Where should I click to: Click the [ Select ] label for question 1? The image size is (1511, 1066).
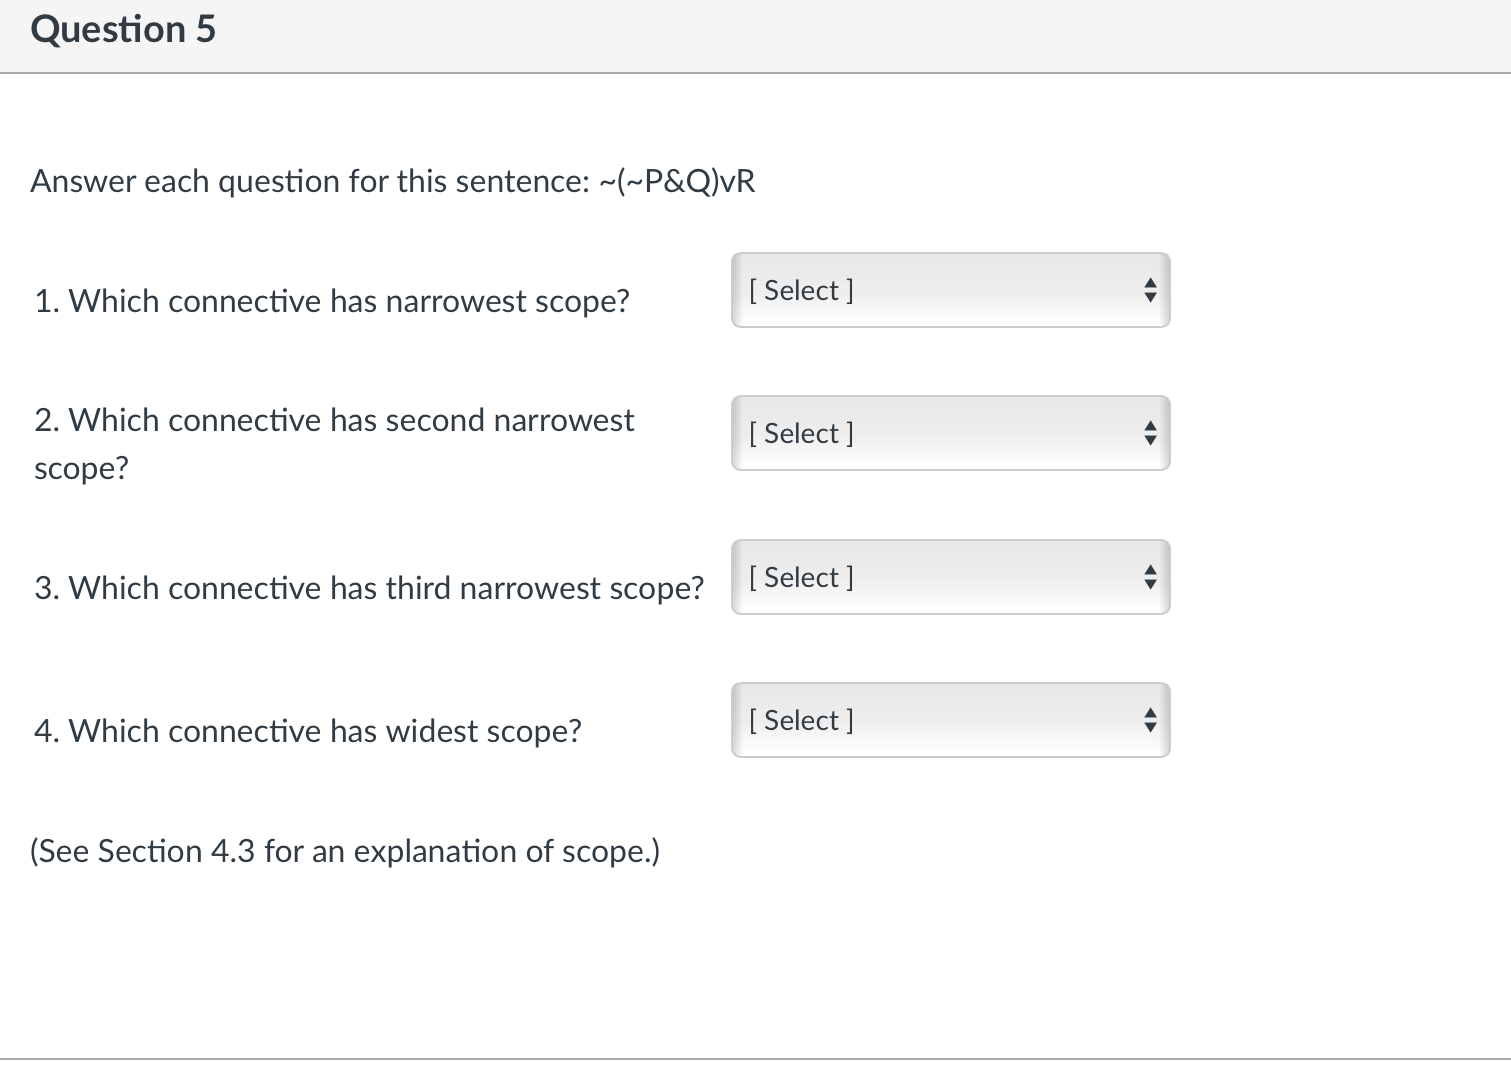tap(800, 290)
